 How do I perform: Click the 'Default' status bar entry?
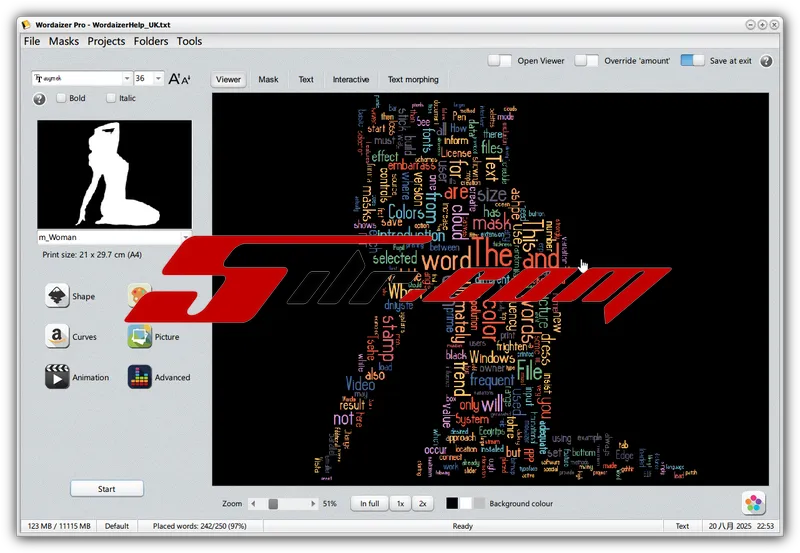click(x=117, y=526)
